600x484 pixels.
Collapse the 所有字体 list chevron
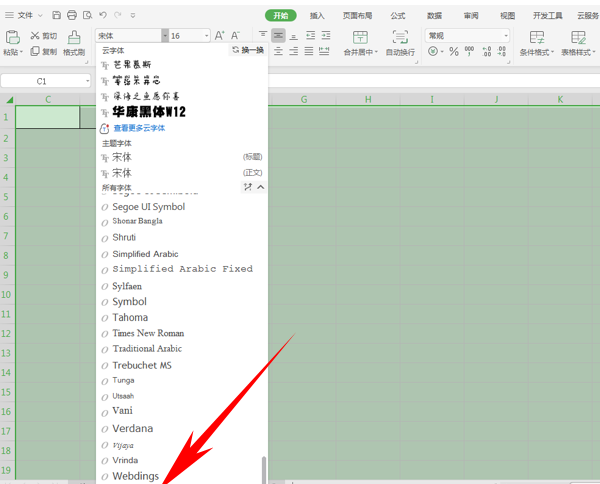coord(261,187)
